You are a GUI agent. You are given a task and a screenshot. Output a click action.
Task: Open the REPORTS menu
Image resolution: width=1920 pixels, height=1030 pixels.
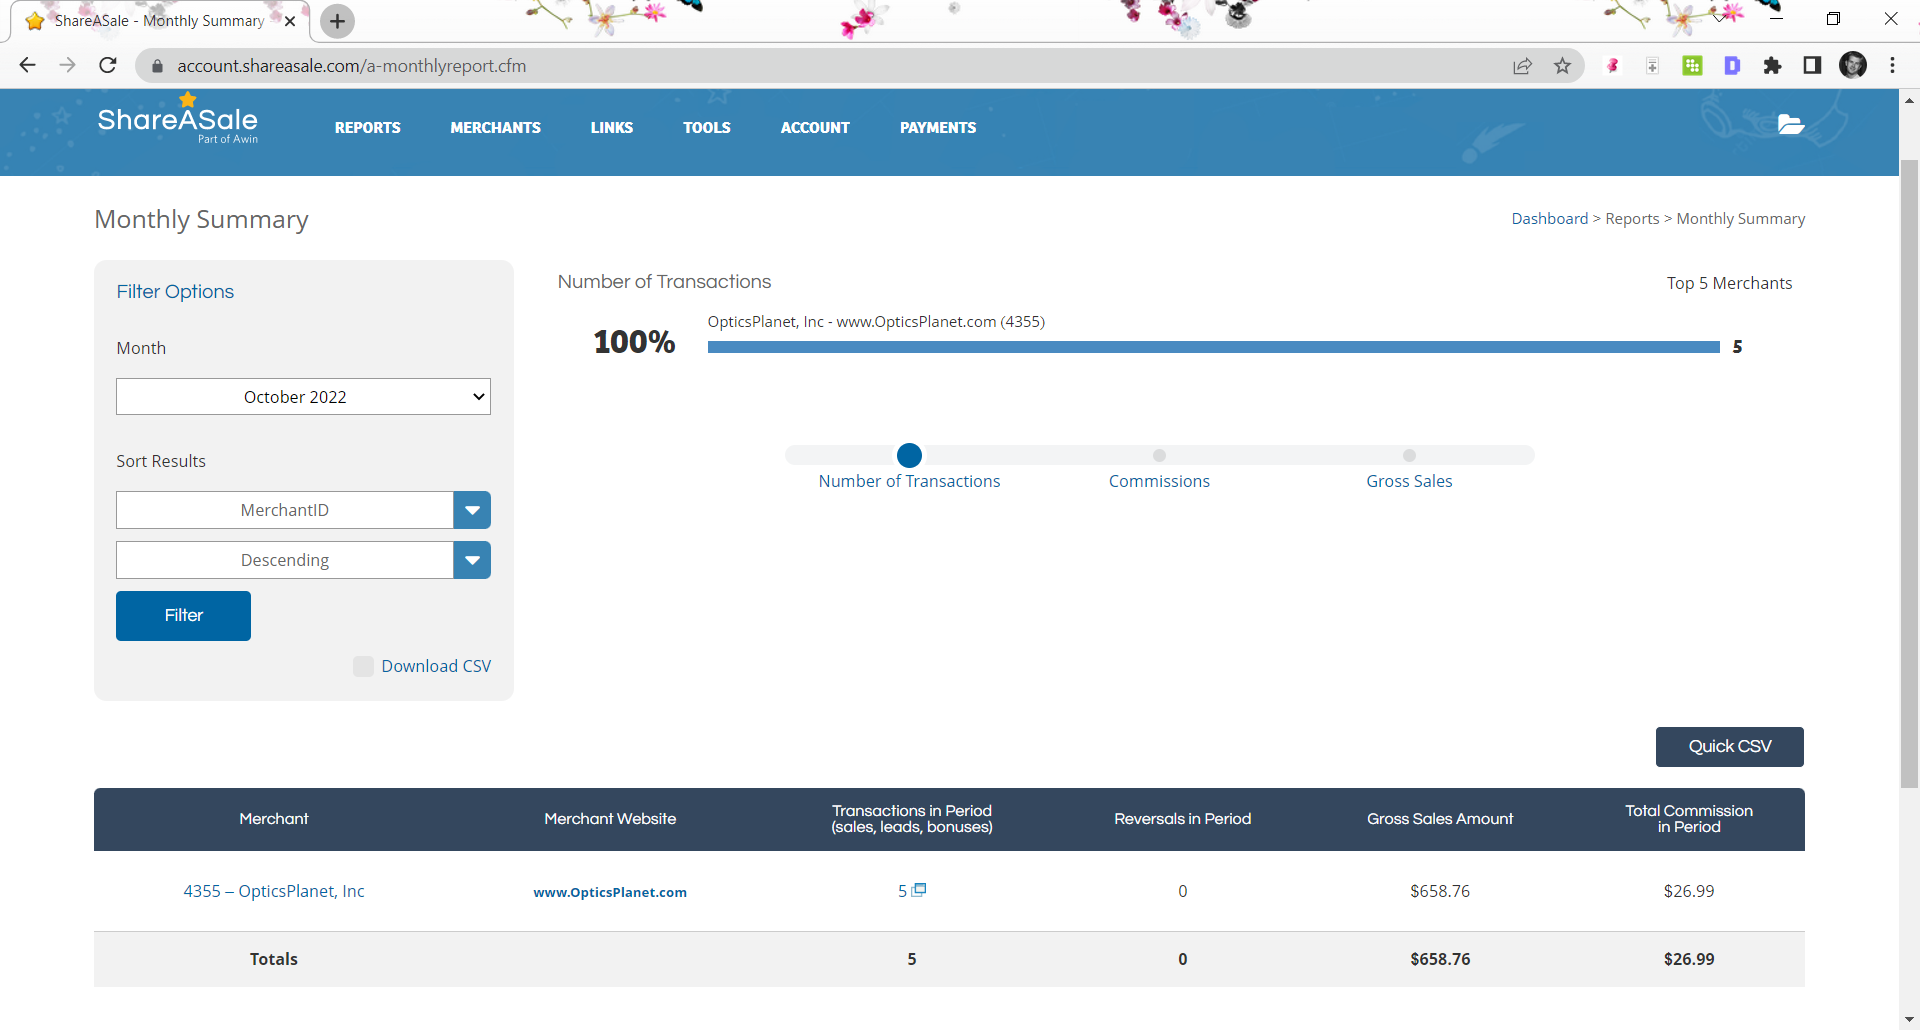(x=367, y=128)
